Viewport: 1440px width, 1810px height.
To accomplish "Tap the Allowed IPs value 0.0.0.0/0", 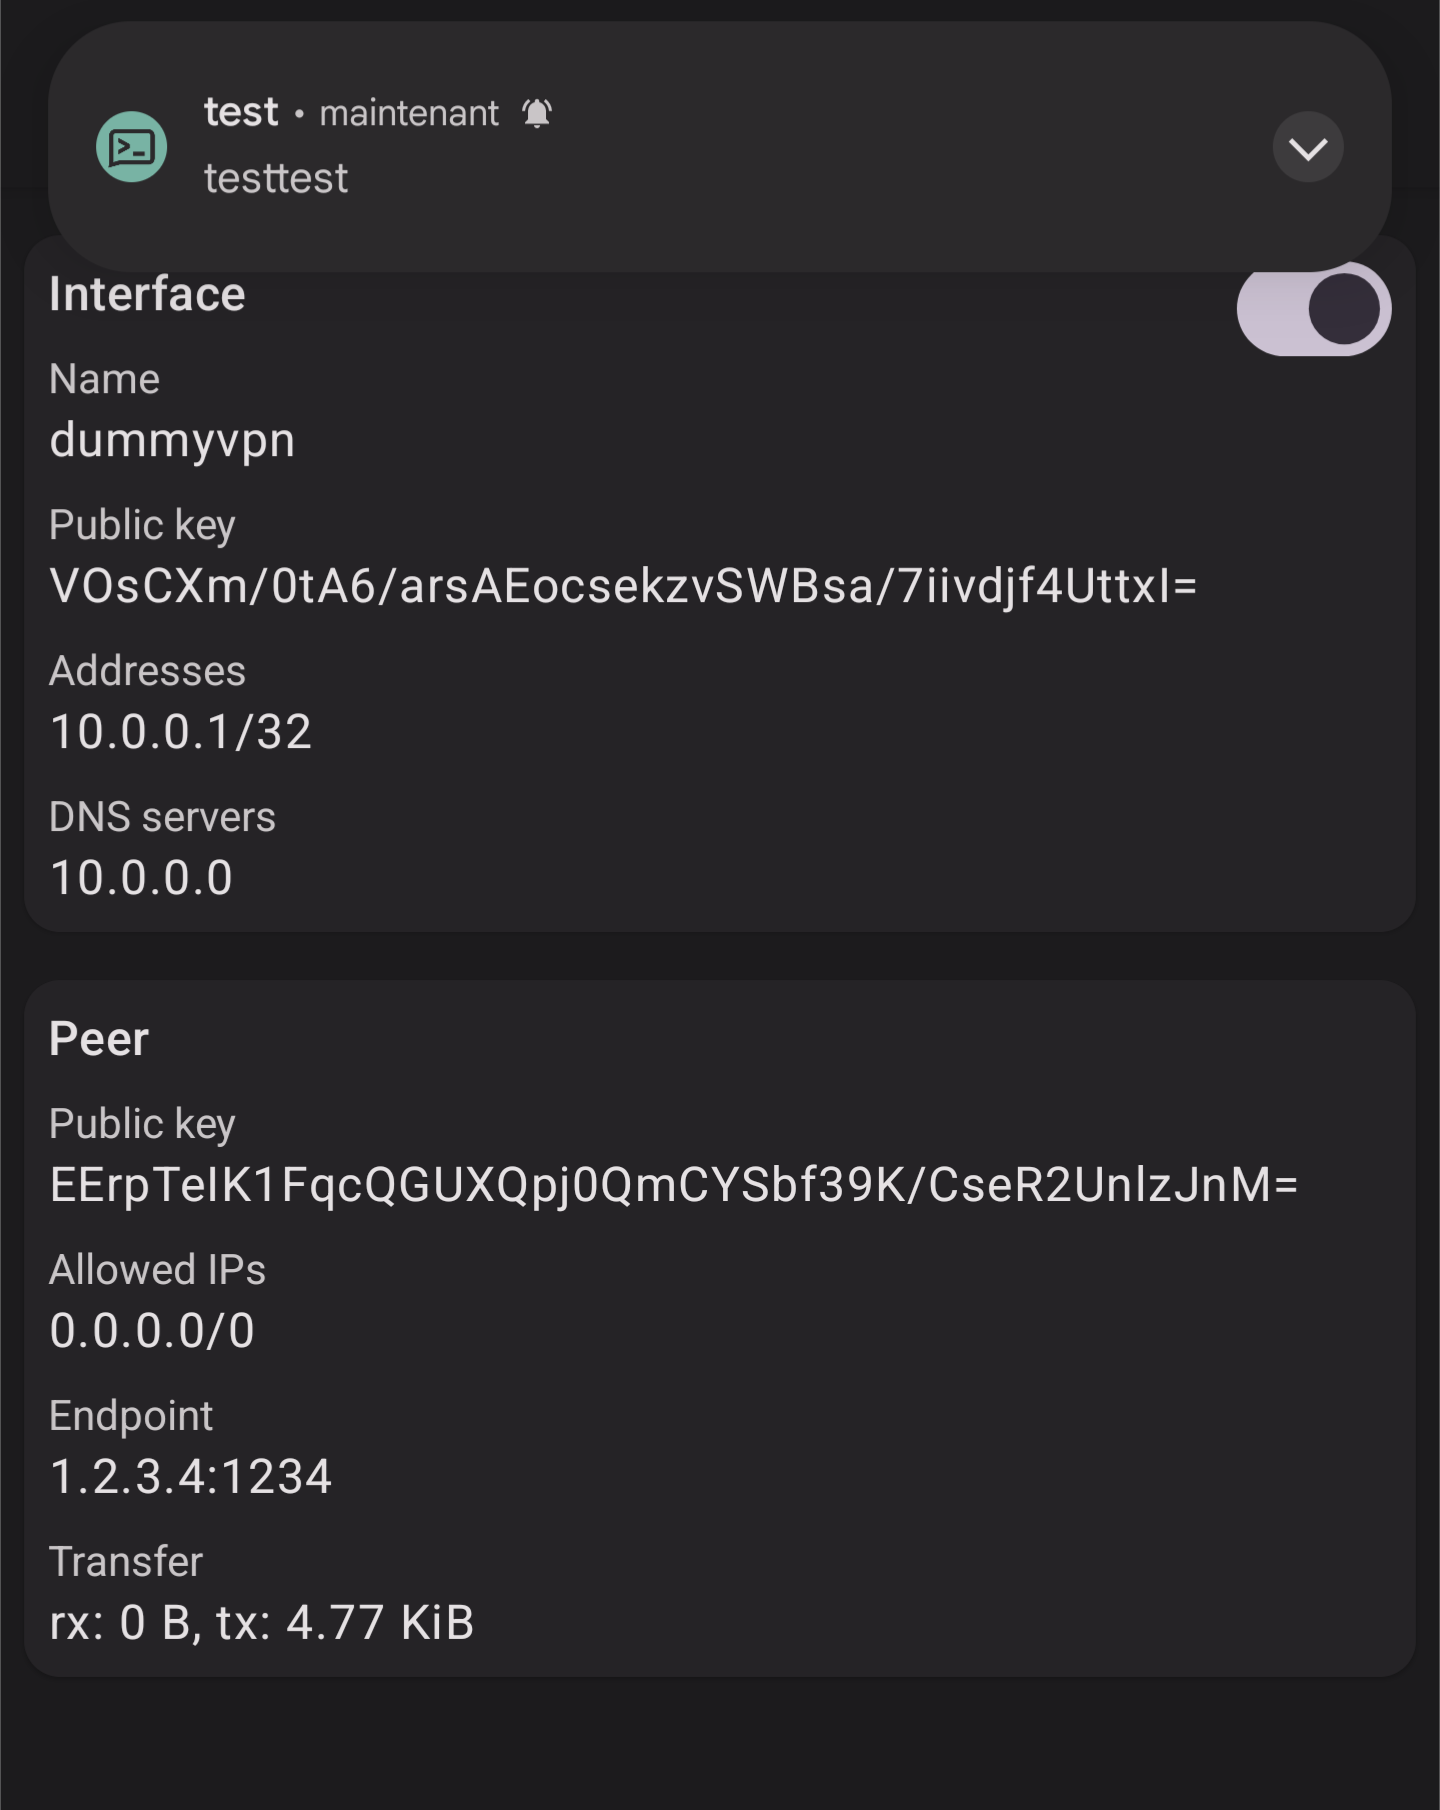I will coord(153,1331).
